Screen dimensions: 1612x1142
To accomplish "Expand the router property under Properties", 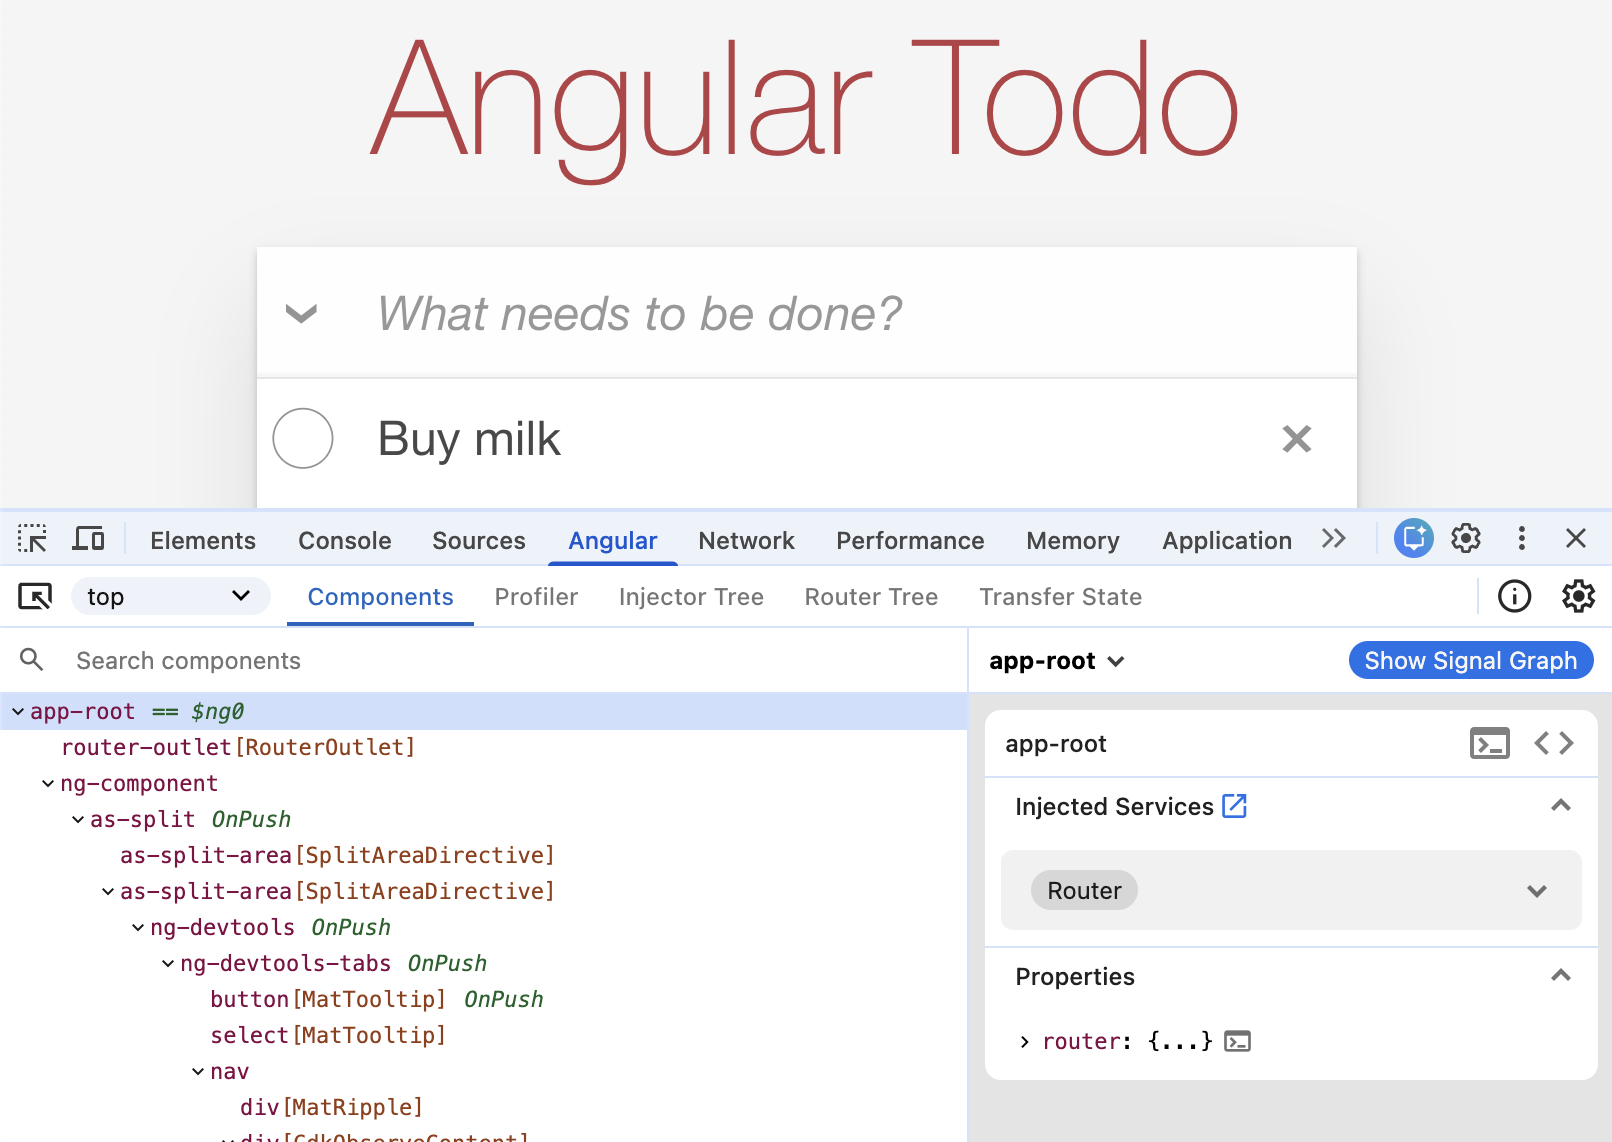I will [x=1024, y=1041].
